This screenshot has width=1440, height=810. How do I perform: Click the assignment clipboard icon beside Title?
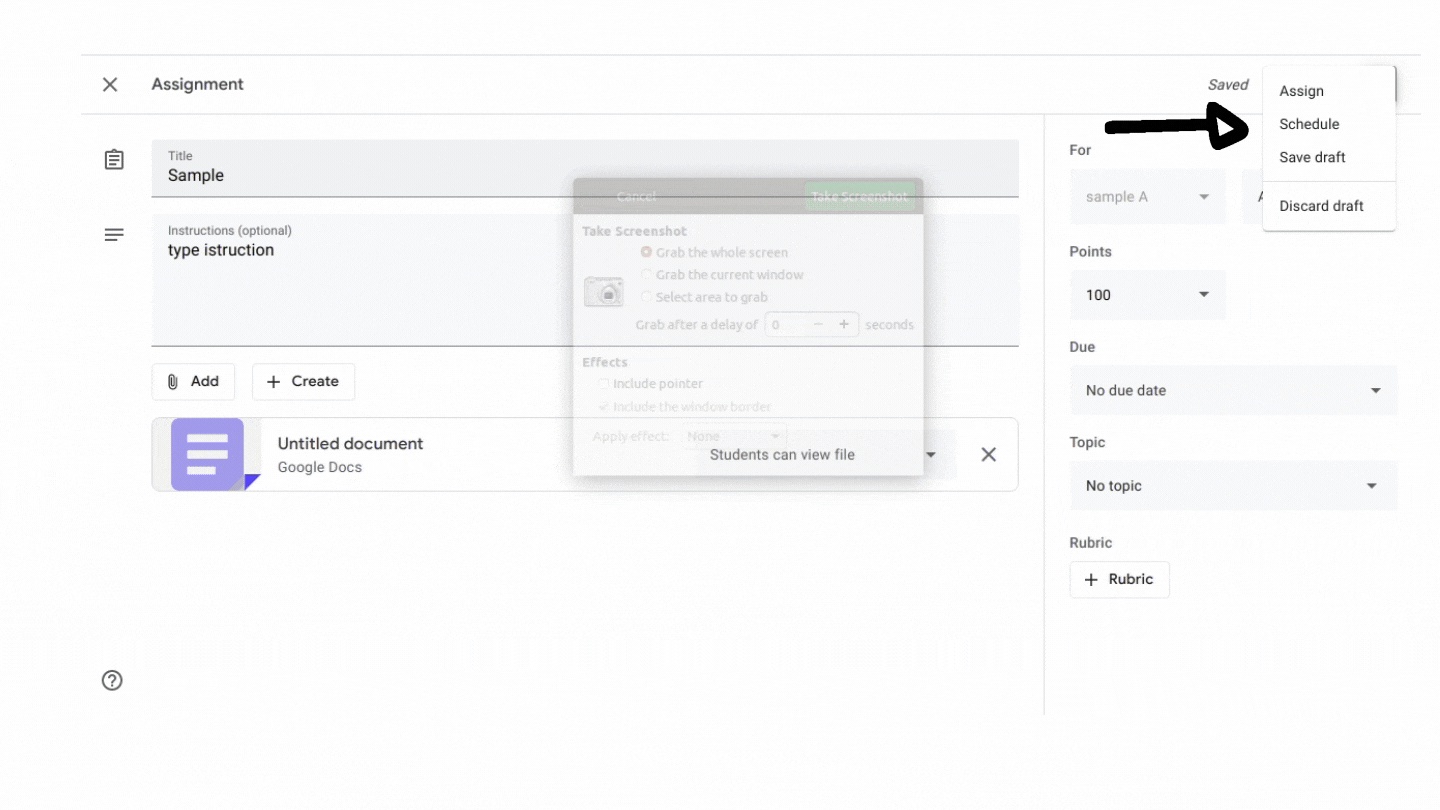click(x=114, y=160)
